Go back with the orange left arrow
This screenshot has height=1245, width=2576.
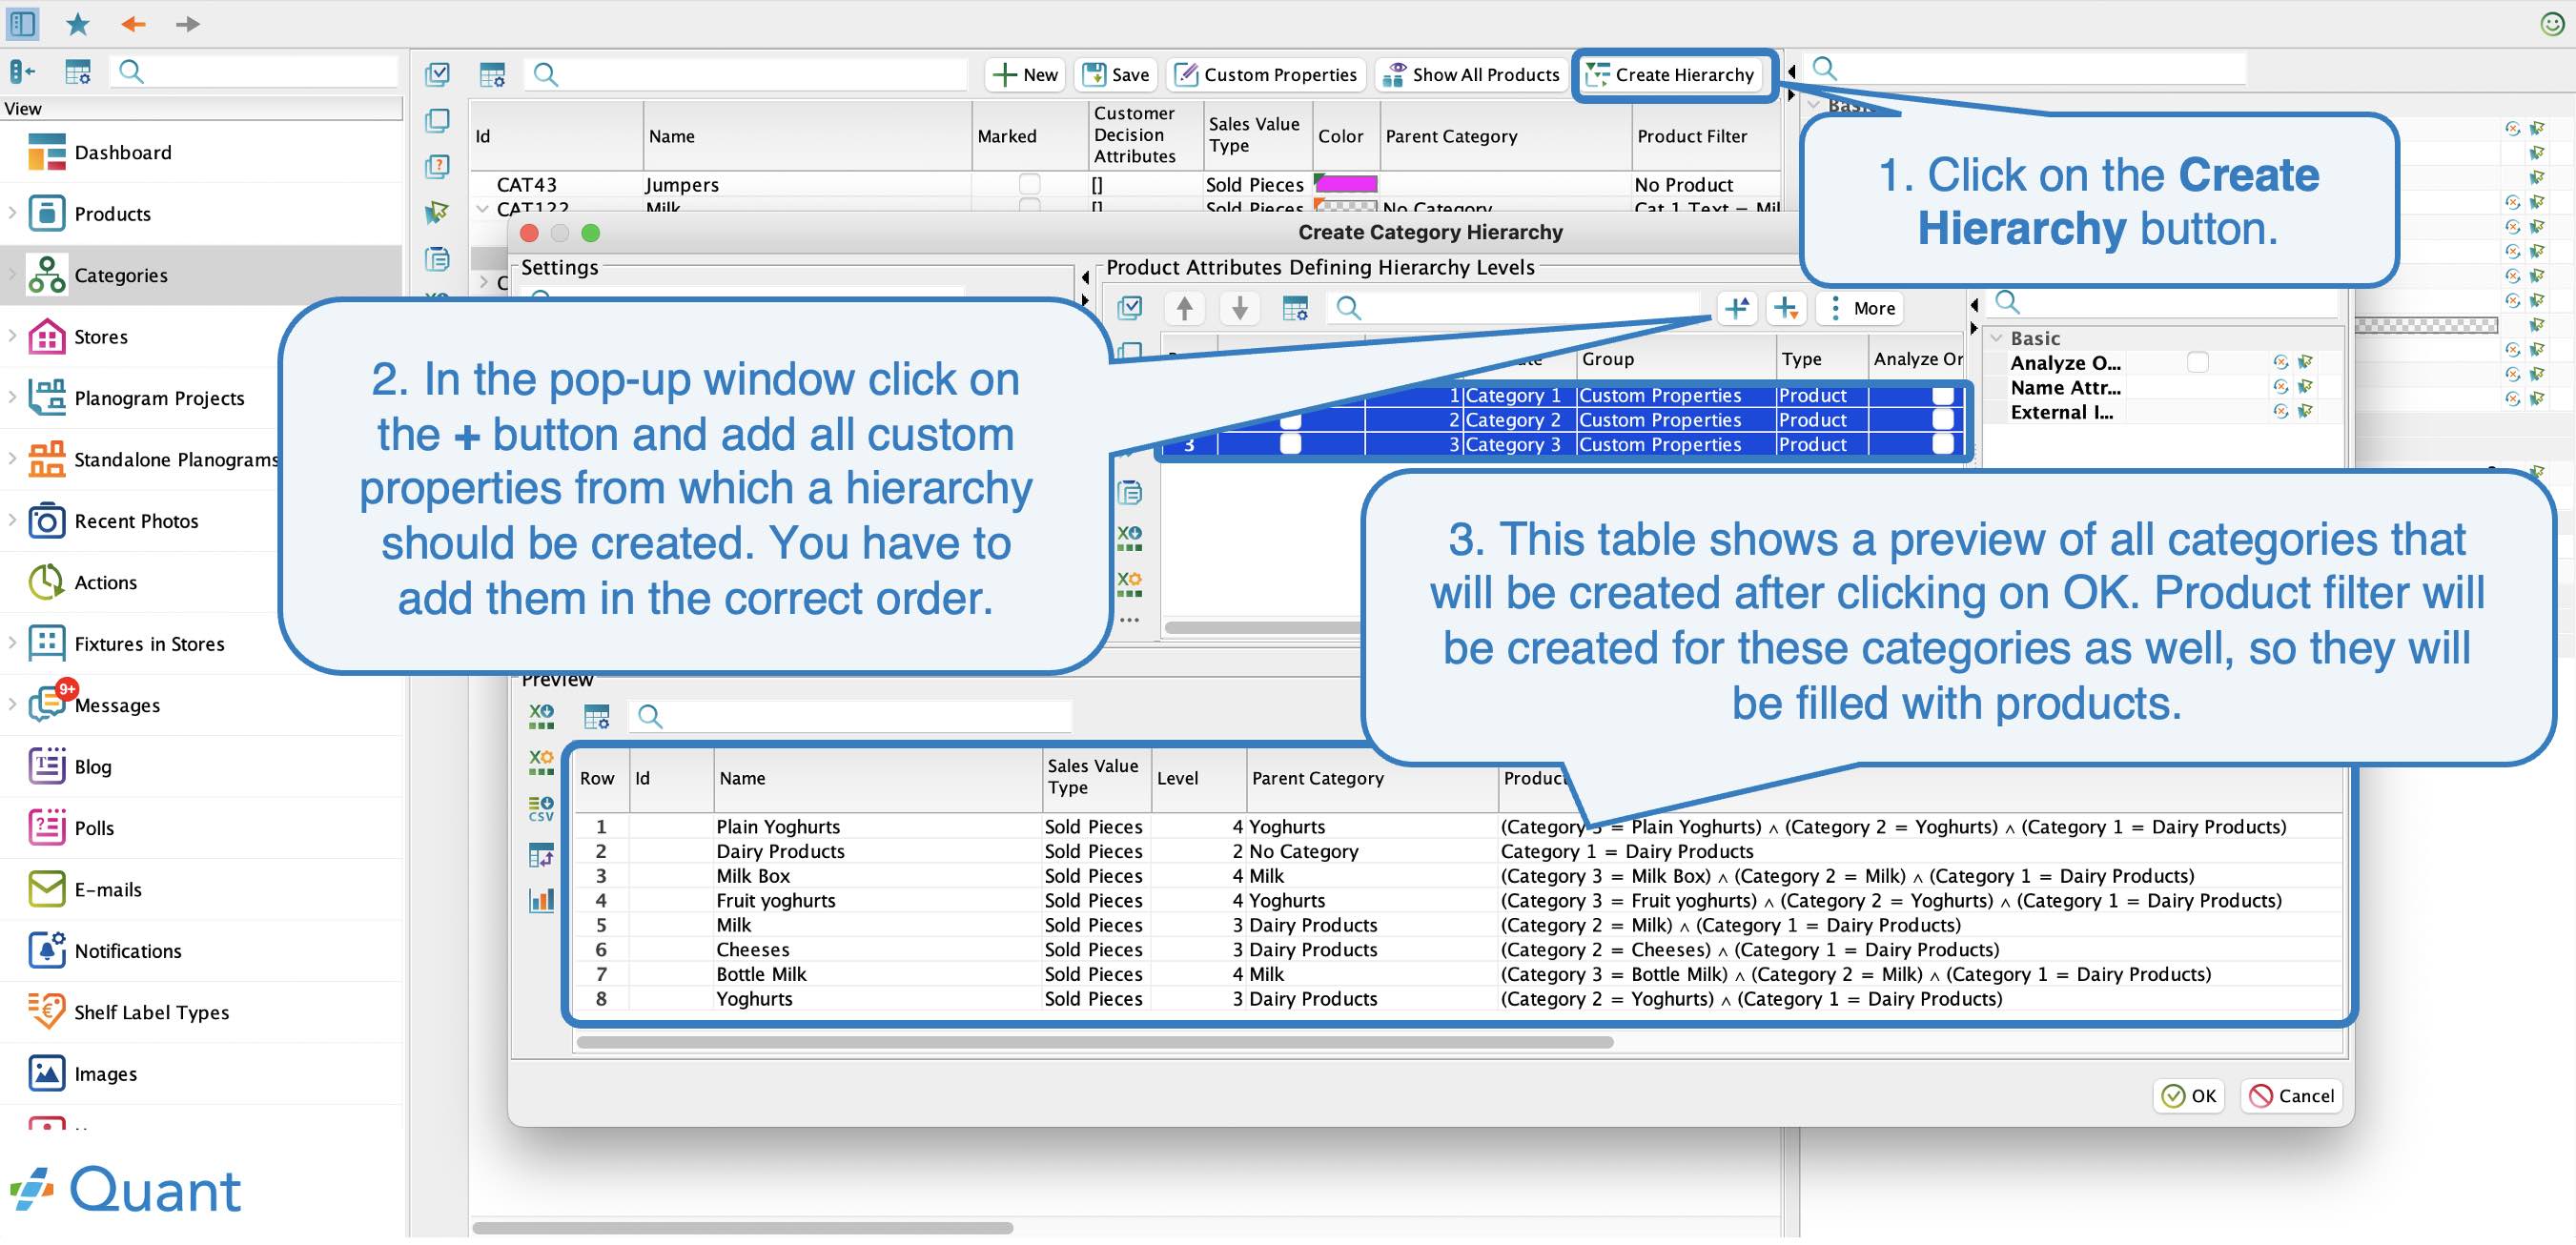(x=133, y=23)
